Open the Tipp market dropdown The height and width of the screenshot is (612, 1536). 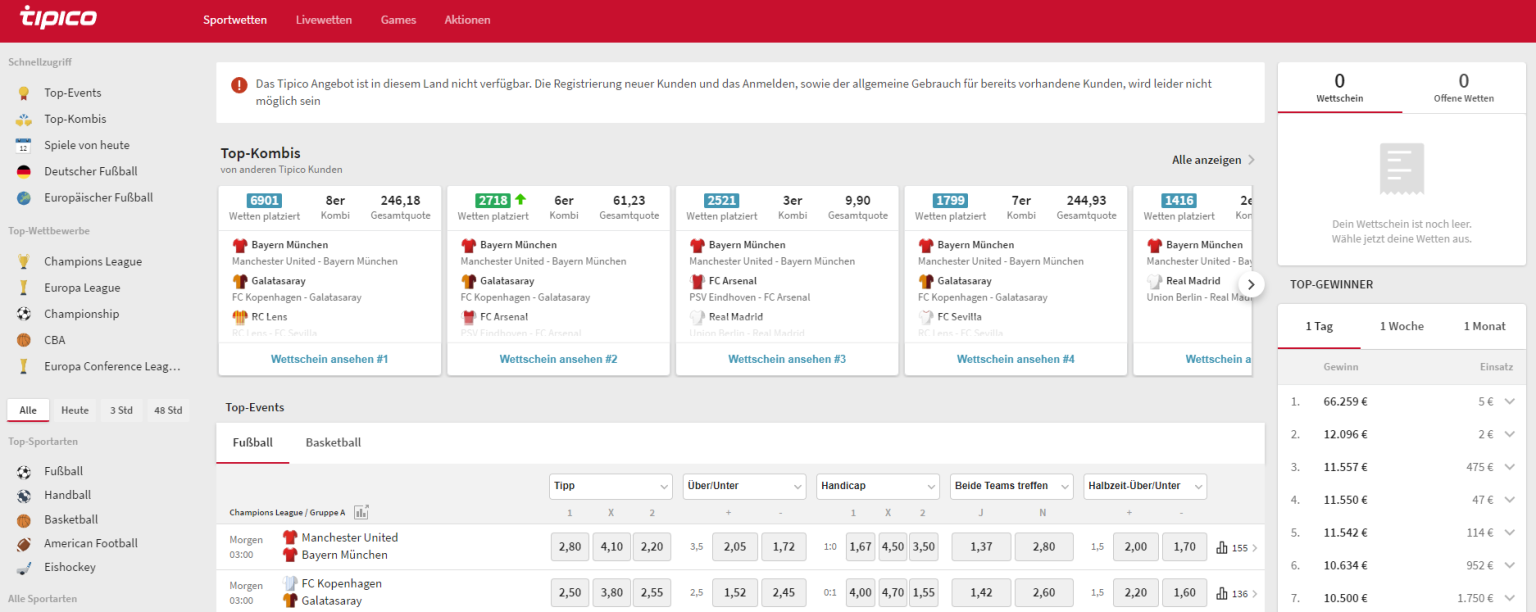tap(610, 486)
